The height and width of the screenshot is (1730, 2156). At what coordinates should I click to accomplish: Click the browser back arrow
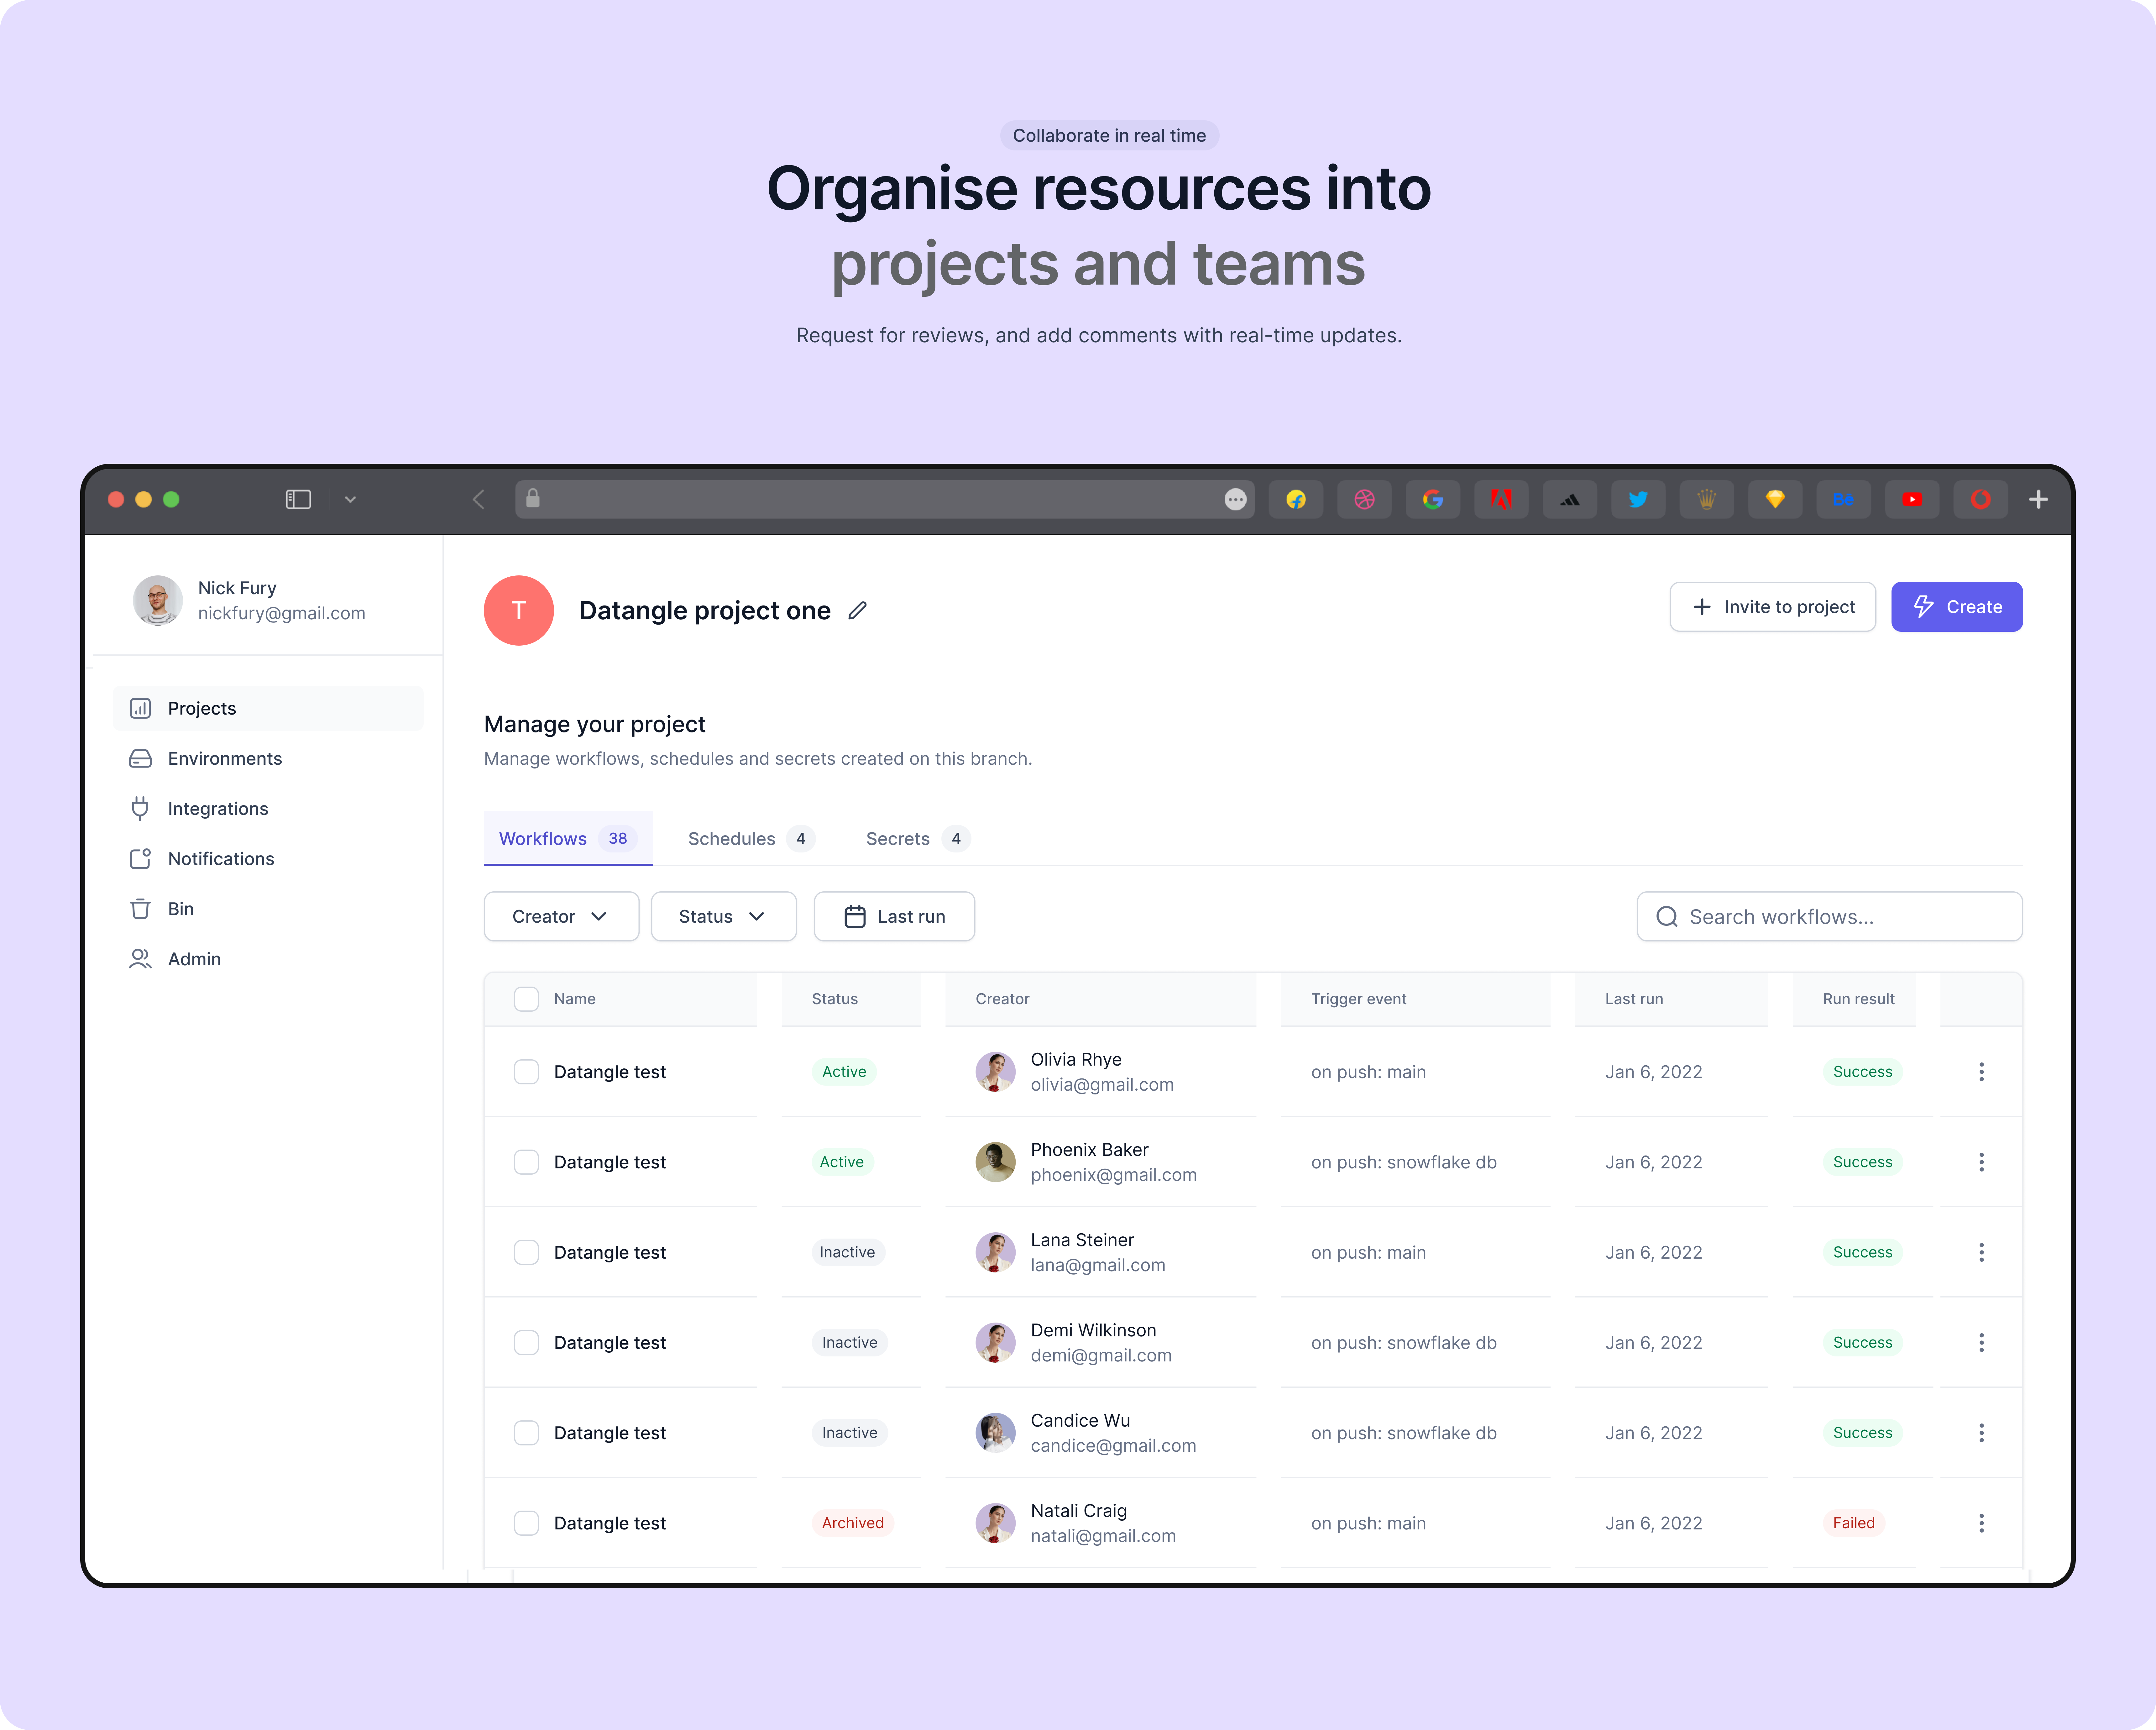click(x=478, y=499)
